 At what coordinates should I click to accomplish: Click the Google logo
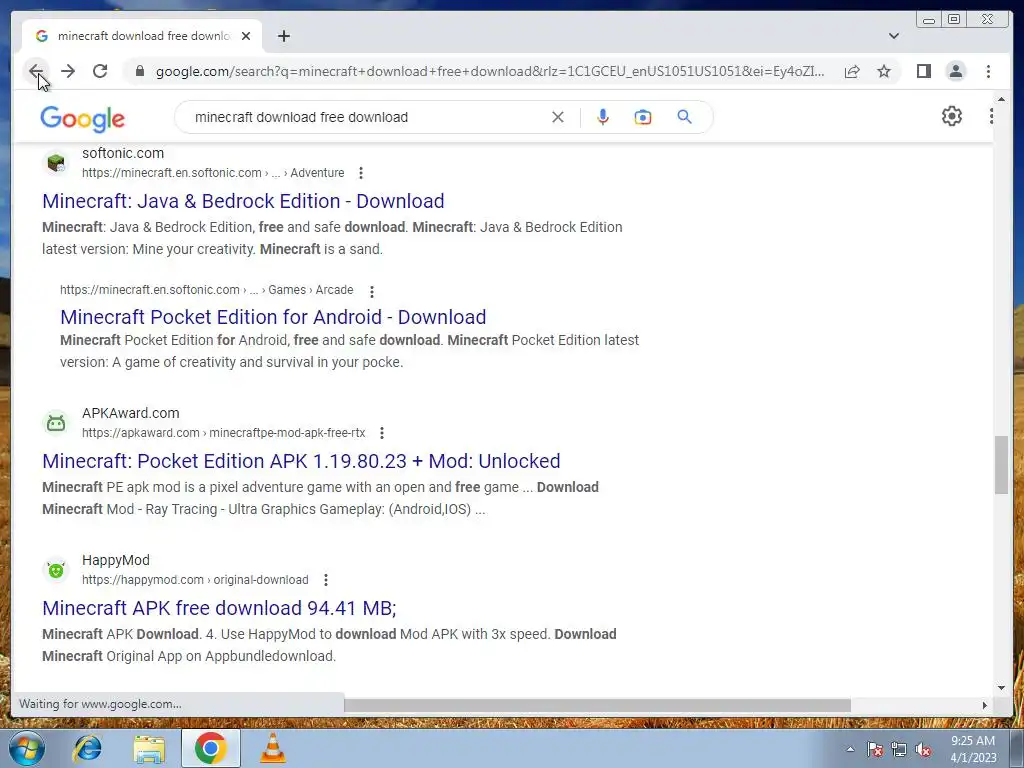tap(82, 118)
